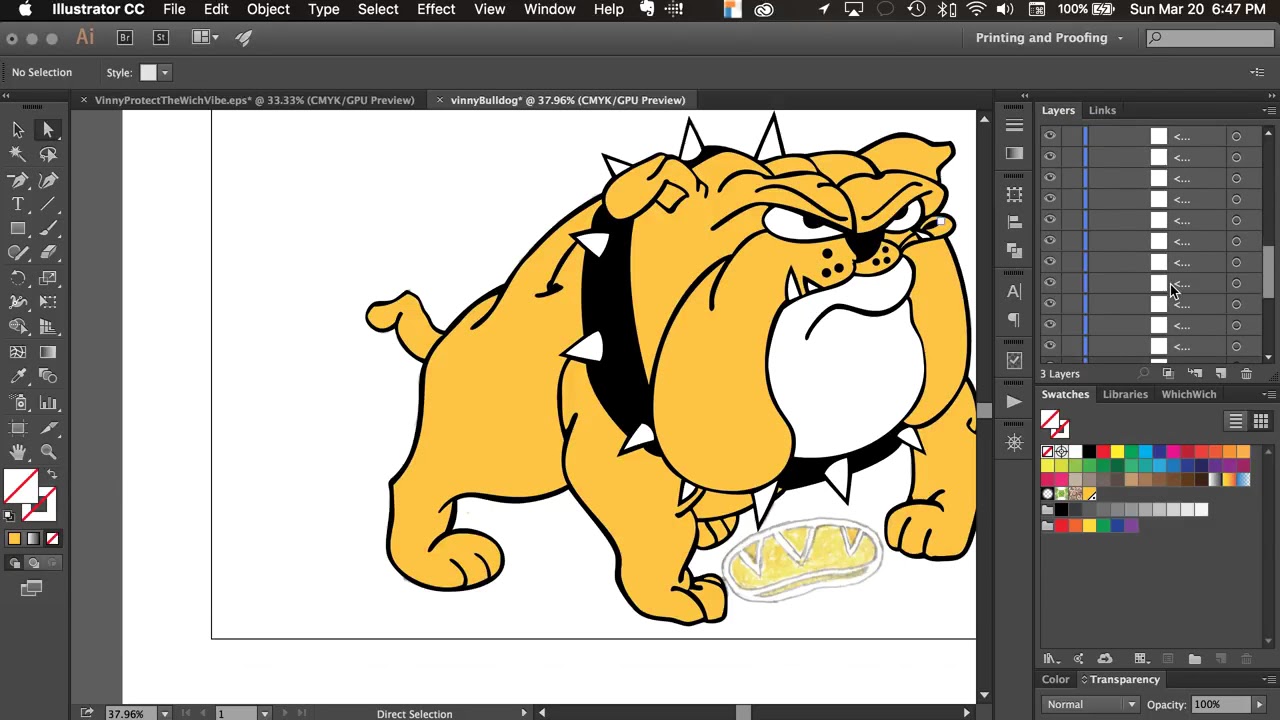Set paint mode to Color
1280x720 pixels.
click(x=14, y=539)
